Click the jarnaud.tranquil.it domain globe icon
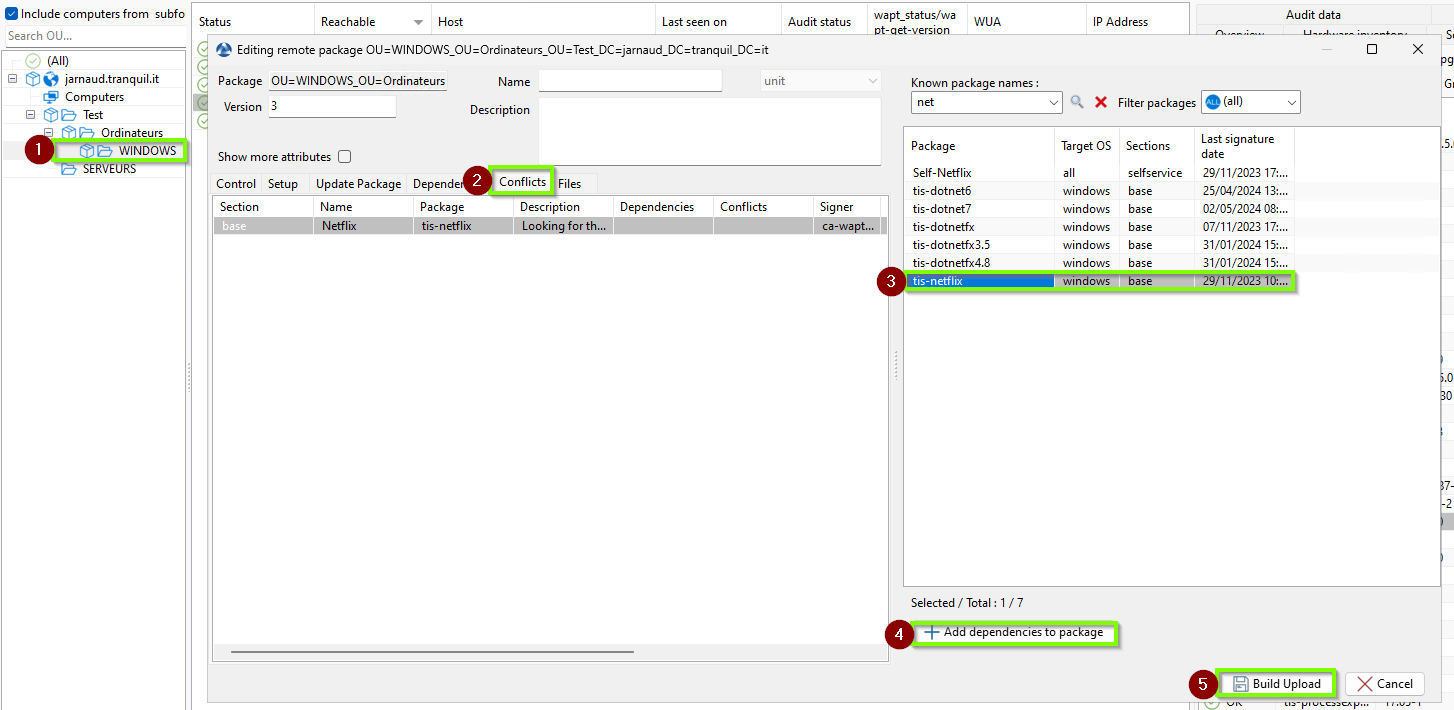Screen dimensions: 1454x710 [x=51, y=79]
